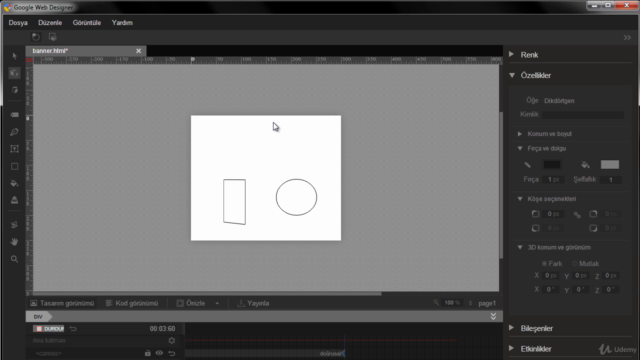Select the 3D object rotate tool
Image resolution: width=640 pixels, height=360 pixels.
(x=15, y=73)
